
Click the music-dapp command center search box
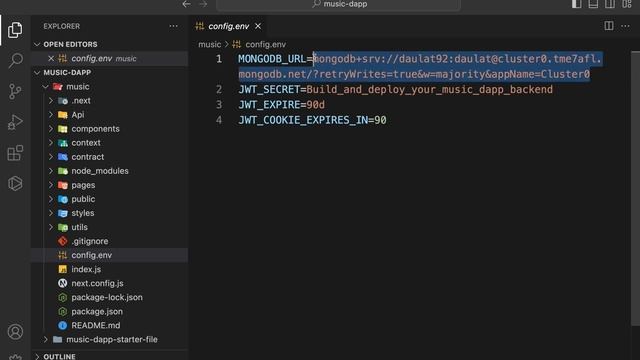[x=339, y=4]
